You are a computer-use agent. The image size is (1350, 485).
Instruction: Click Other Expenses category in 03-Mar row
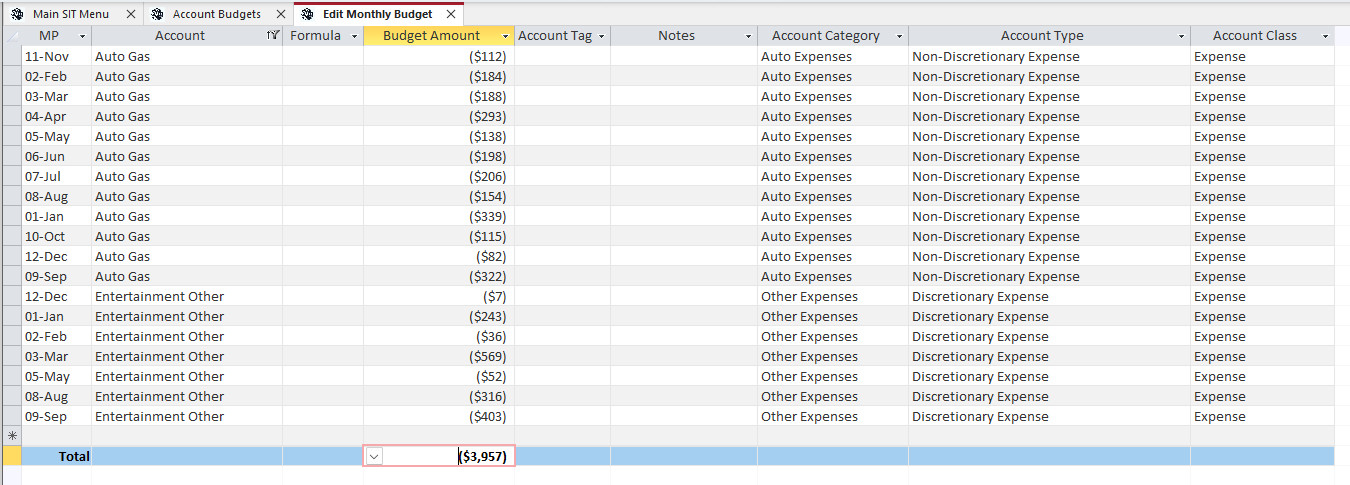tap(833, 356)
